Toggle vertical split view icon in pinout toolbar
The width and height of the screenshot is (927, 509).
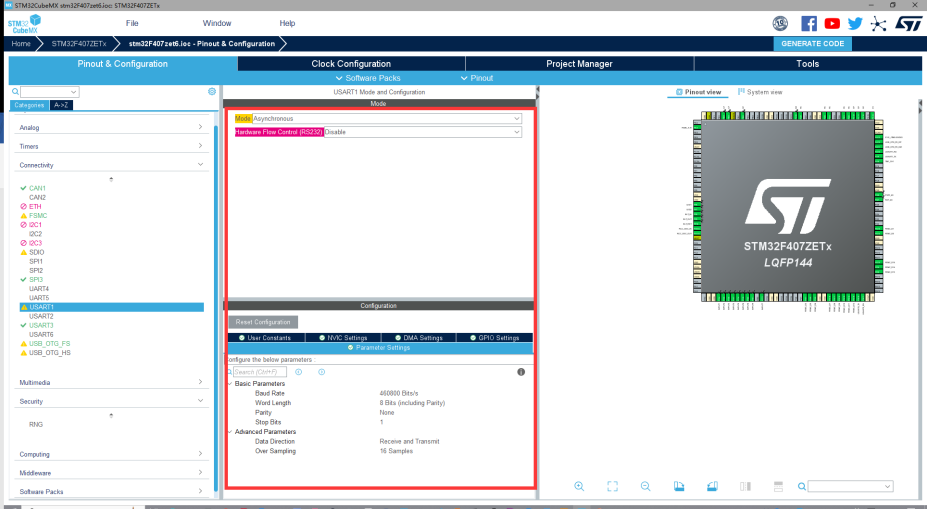pos(746,486)
